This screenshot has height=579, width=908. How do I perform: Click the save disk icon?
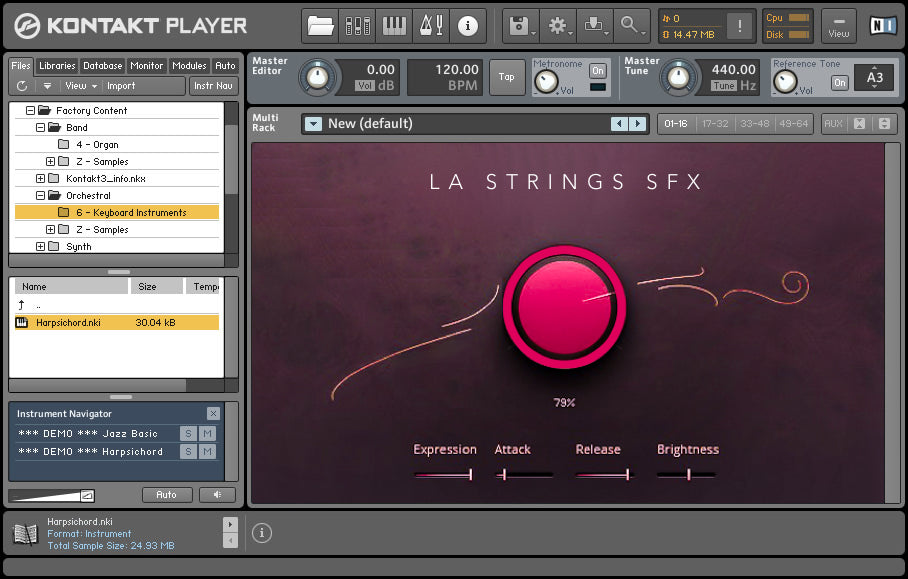[x=520, y=26]
